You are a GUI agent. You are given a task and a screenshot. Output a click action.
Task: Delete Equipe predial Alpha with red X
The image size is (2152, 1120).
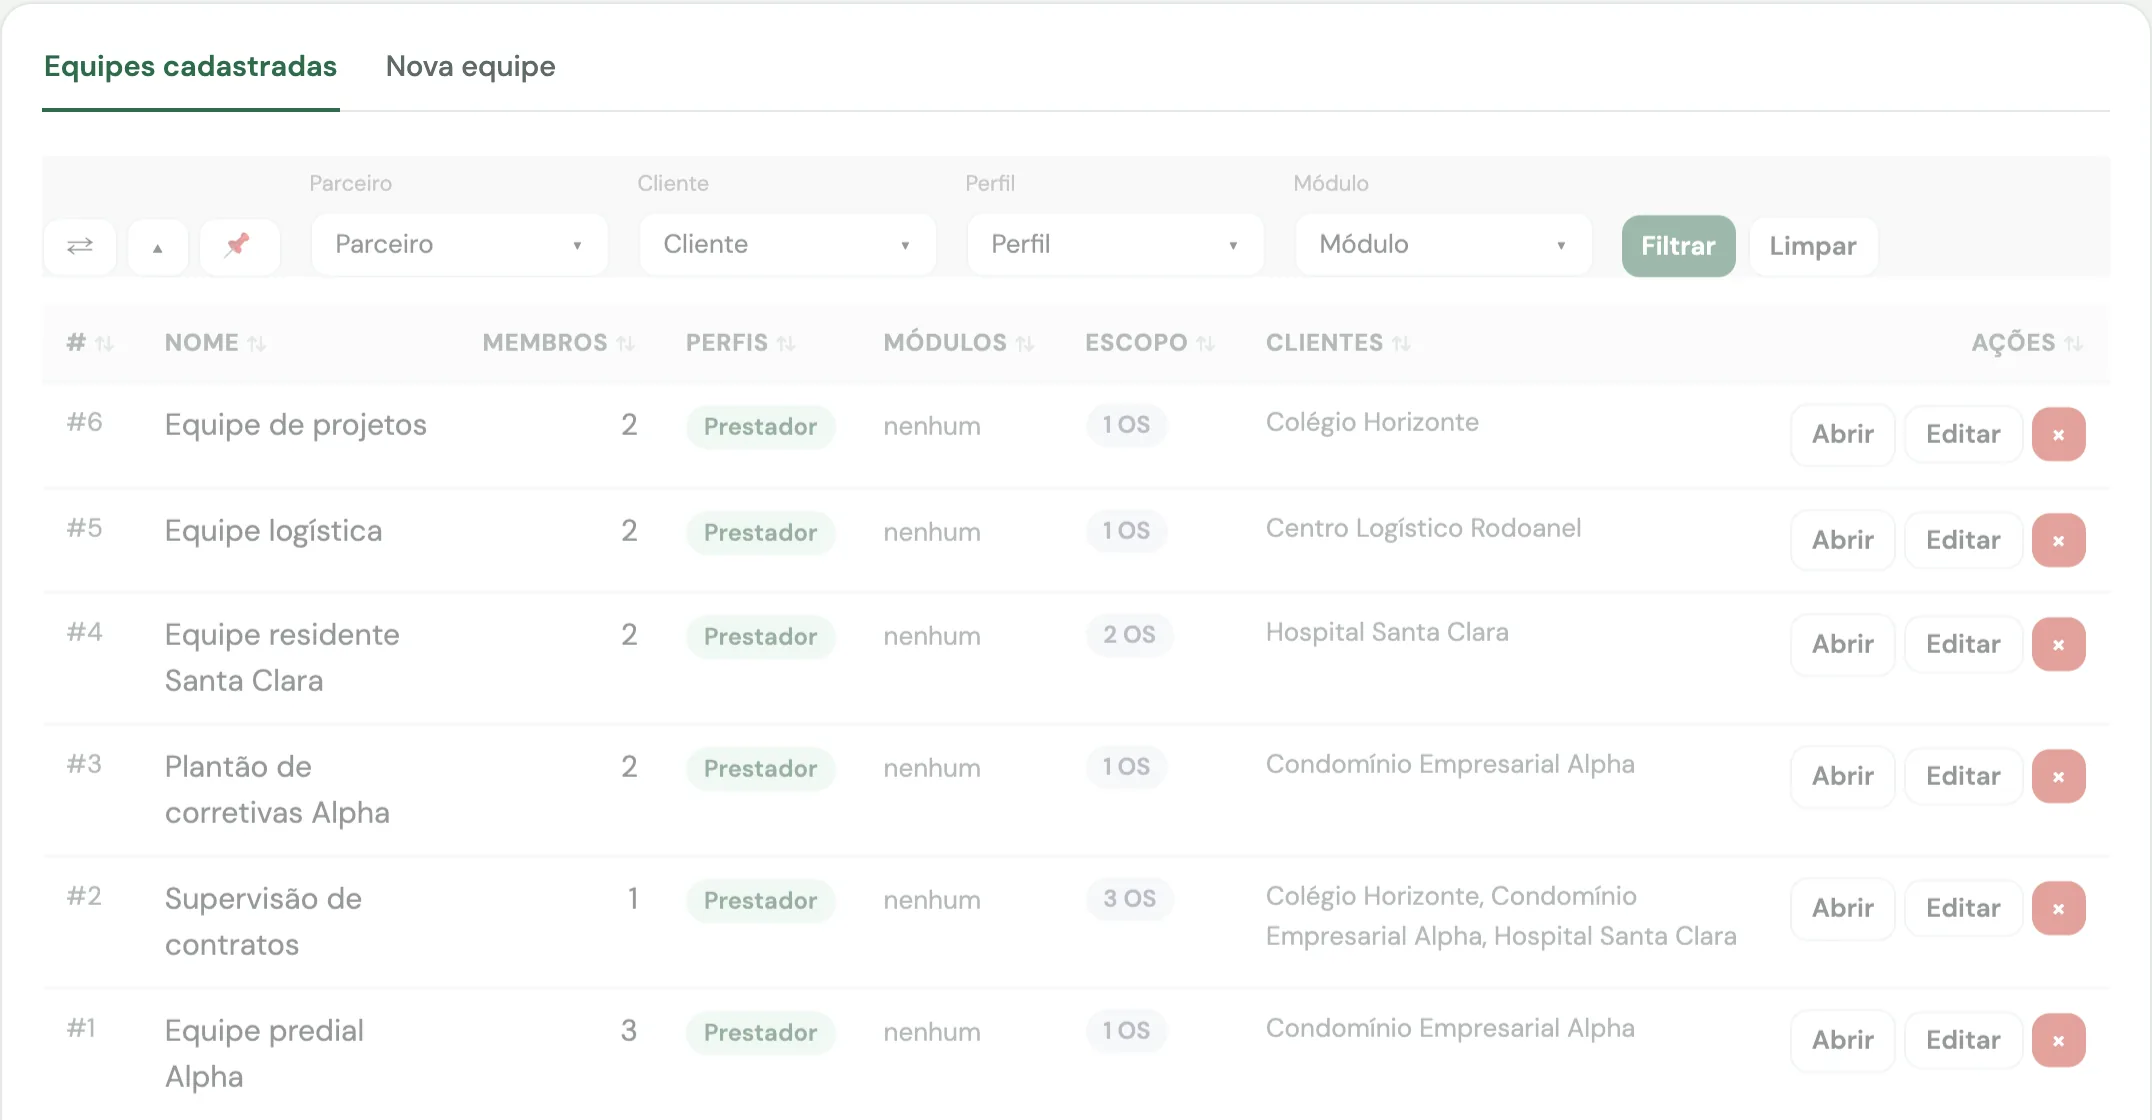click(x=2058, y=1041)
